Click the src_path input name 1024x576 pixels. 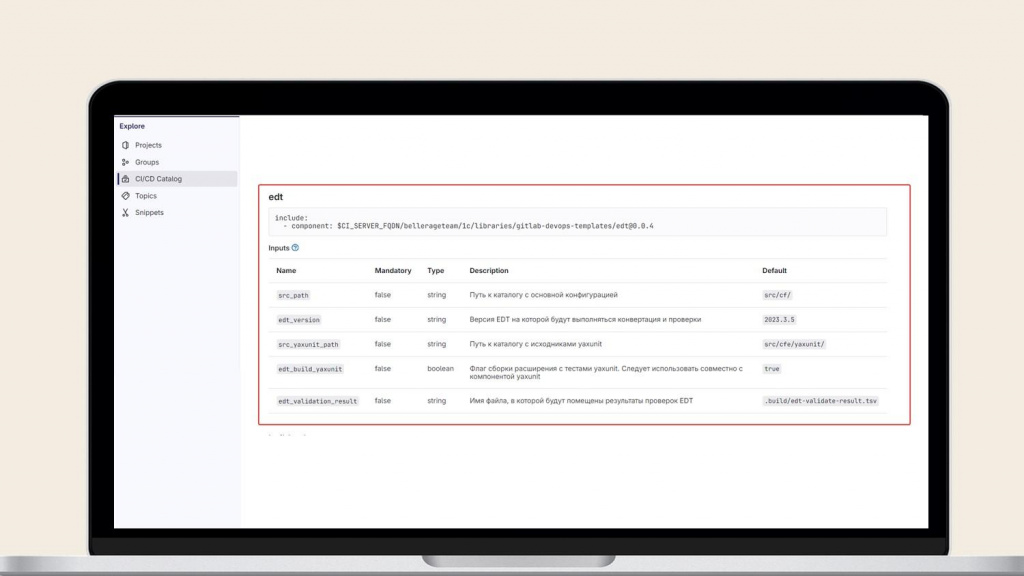tap(293, 295)
